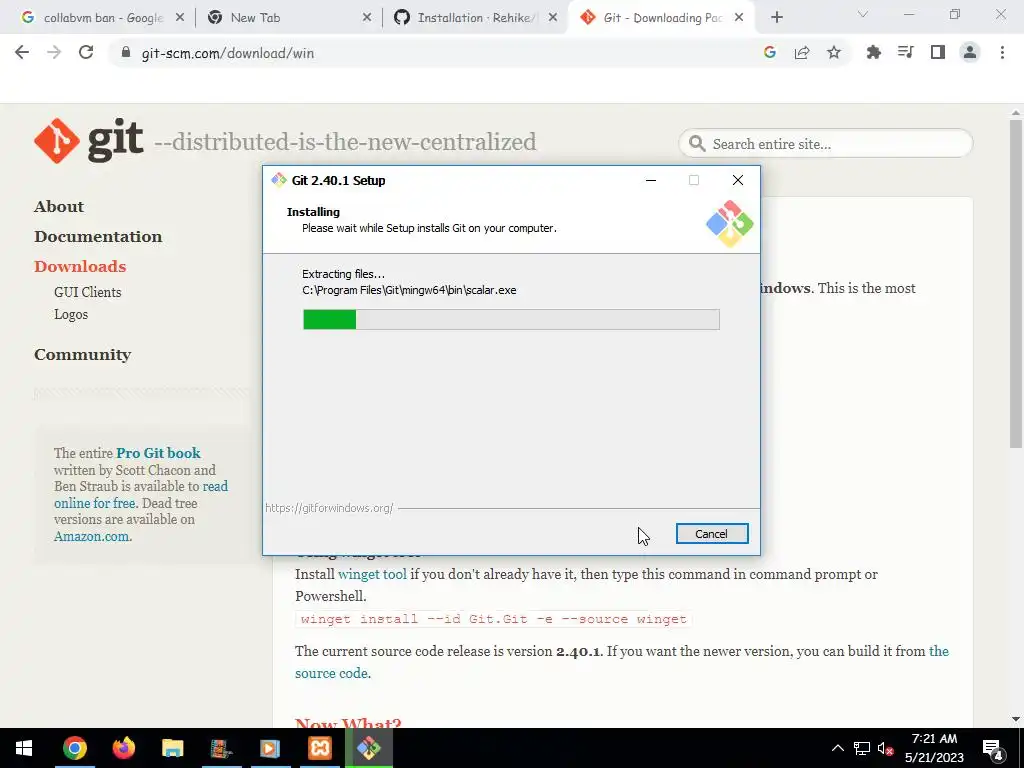1024x768 pixels.
Task: Launch Firefox from the taskbar
Action: [123, 748]
